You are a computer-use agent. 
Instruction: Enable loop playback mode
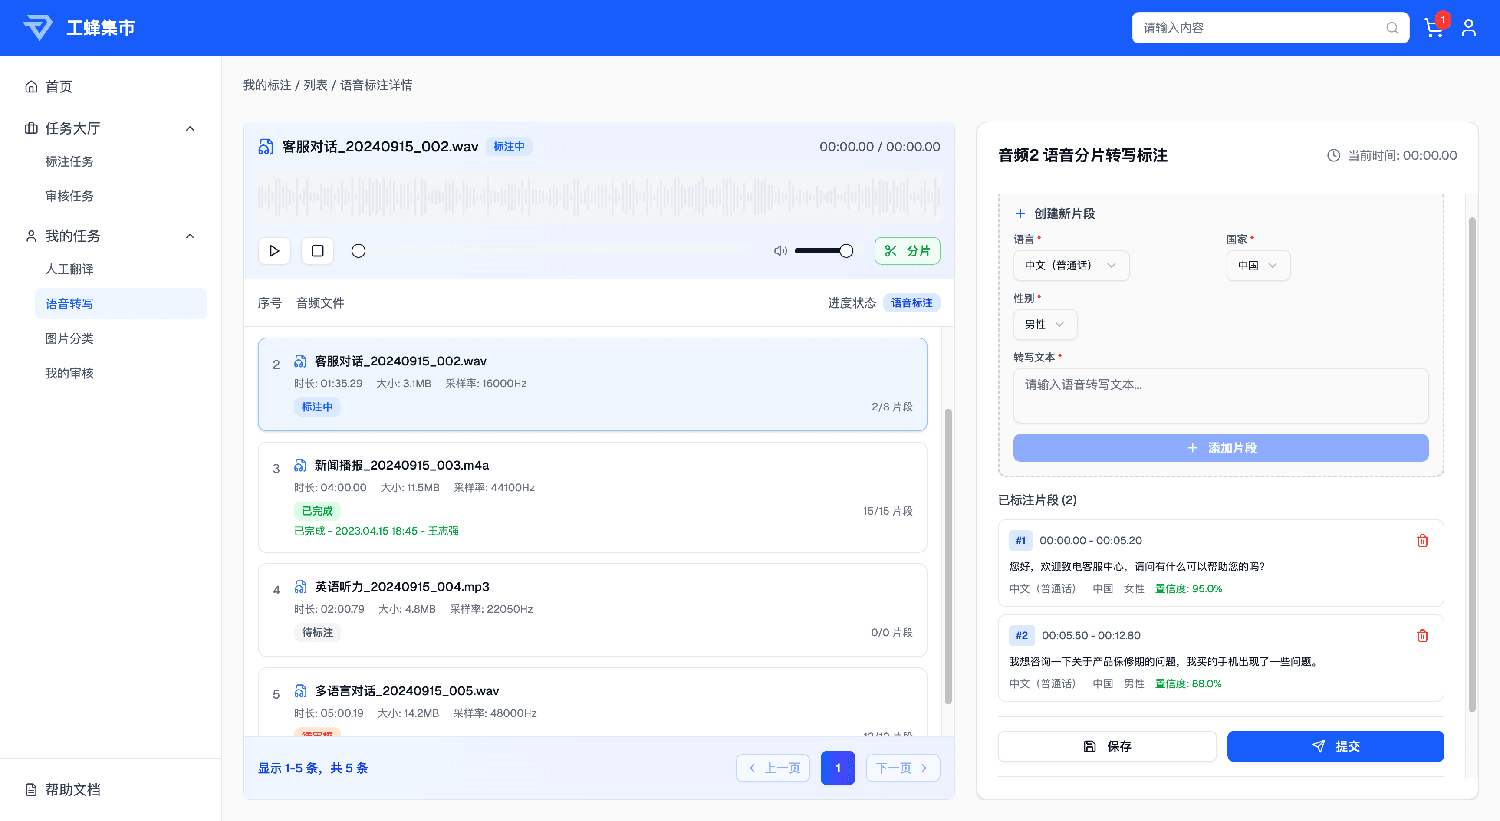point(358,251)
